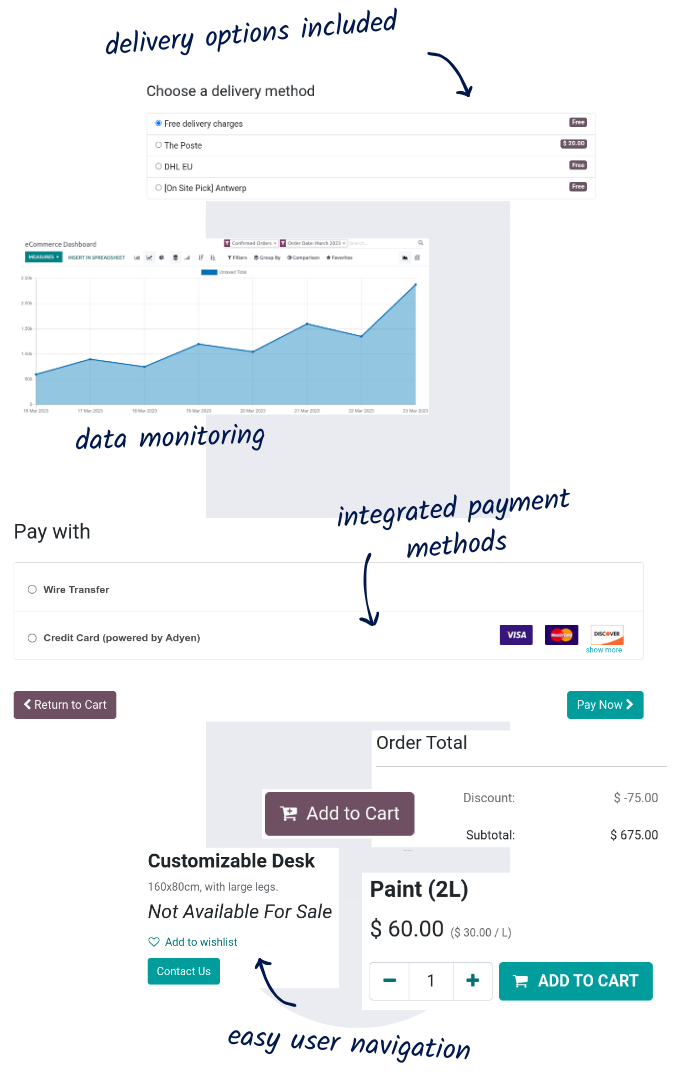Screen dimensions: 689x1080
Task: Click the Pay Now button
Action: [605, 705]
